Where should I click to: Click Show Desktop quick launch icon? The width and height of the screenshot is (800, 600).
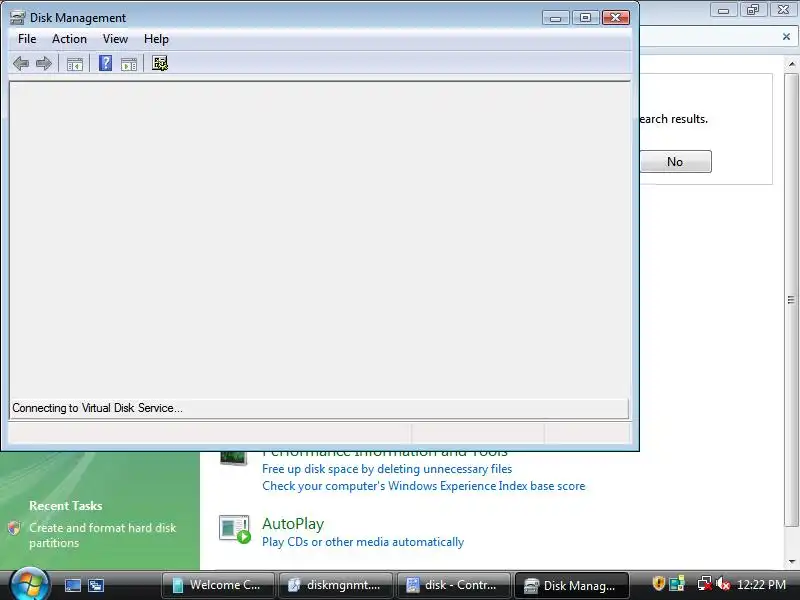(72, 585)
